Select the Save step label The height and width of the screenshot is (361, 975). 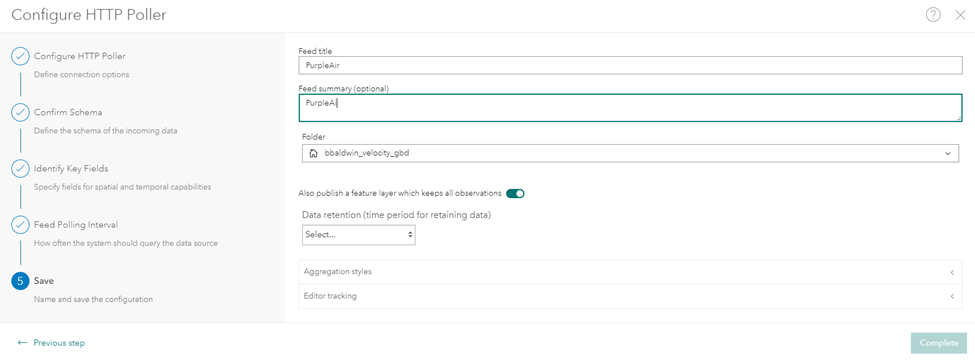coord(44,281)
